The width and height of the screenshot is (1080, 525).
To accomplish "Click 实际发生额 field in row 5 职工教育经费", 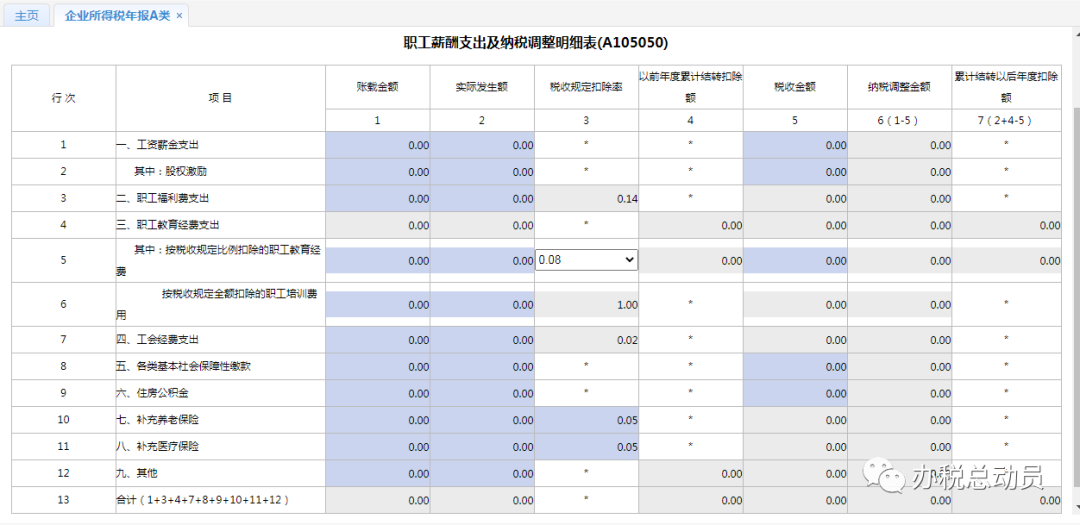I will click(x=482, y=260).
